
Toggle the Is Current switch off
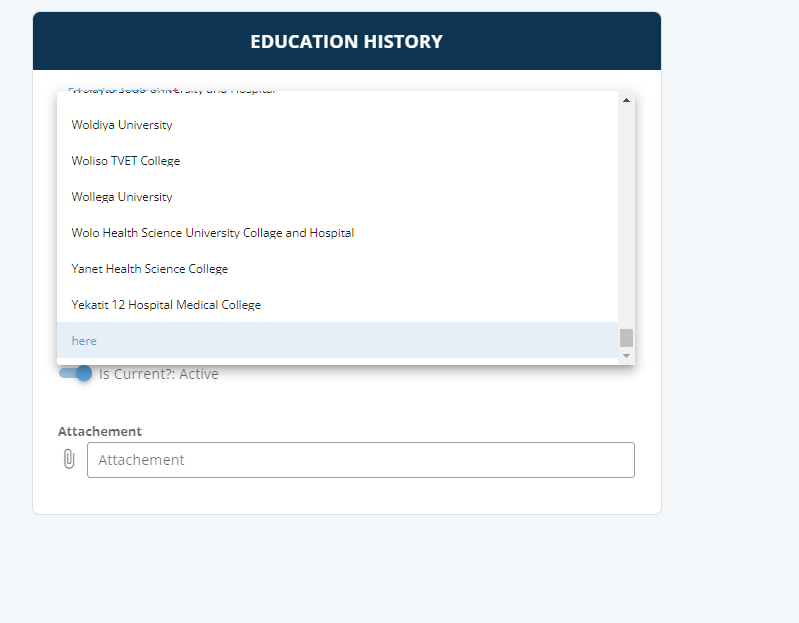tap(75, 373)
